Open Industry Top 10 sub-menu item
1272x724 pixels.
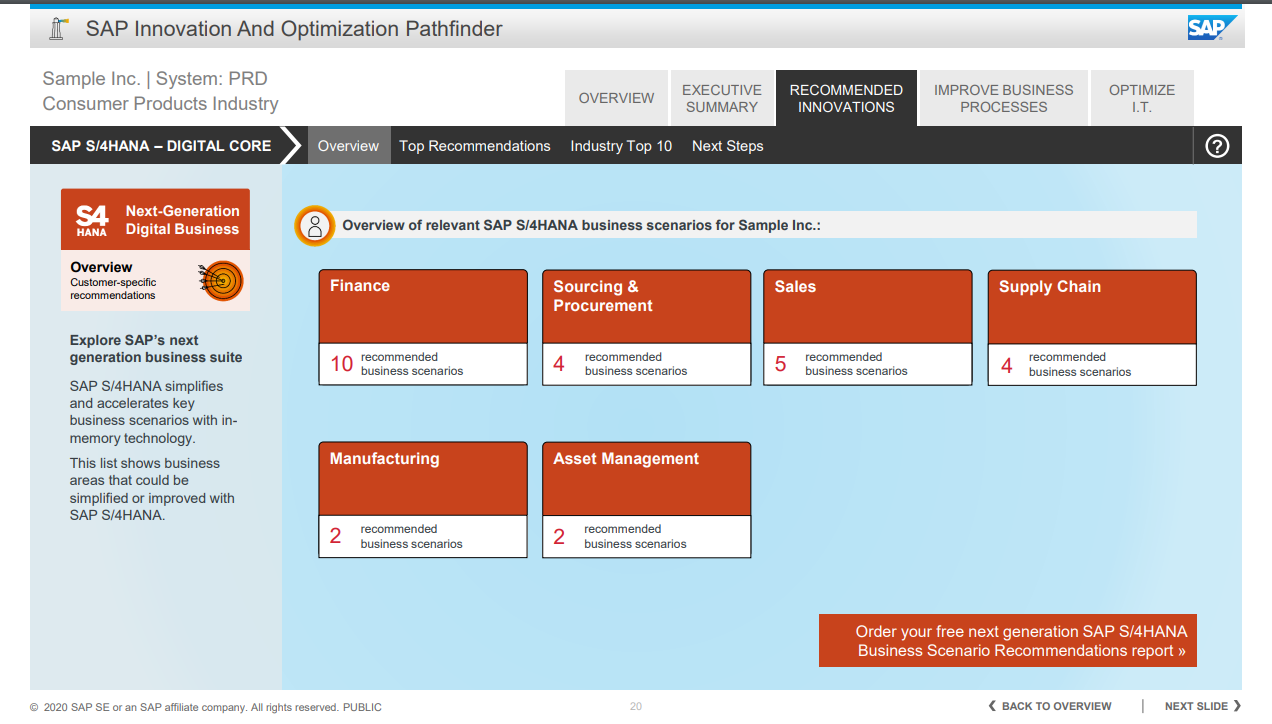point(621,146)
